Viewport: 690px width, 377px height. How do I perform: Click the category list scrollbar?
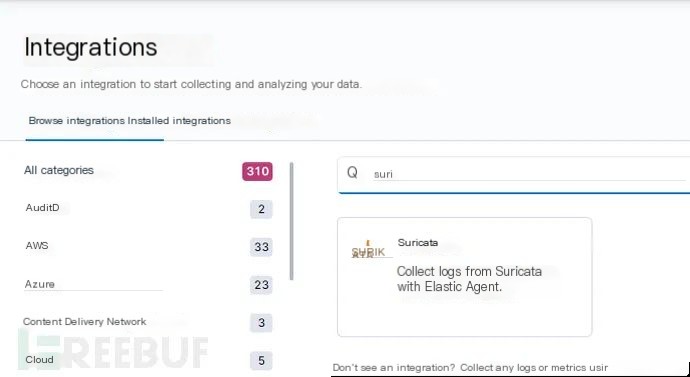pos(291,221)
